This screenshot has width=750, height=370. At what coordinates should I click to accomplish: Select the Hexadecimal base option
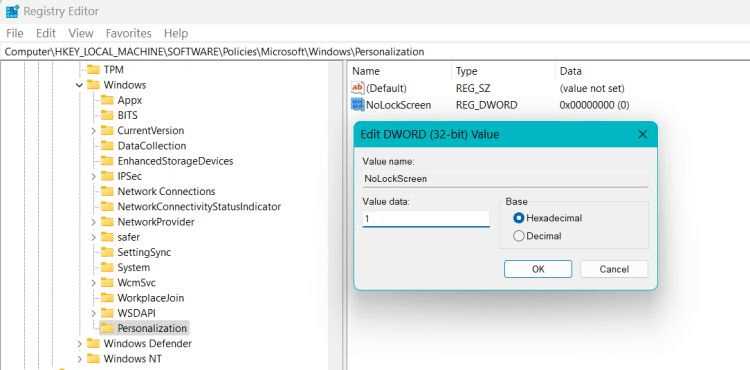pyautogui.click(x=518, y=218)
